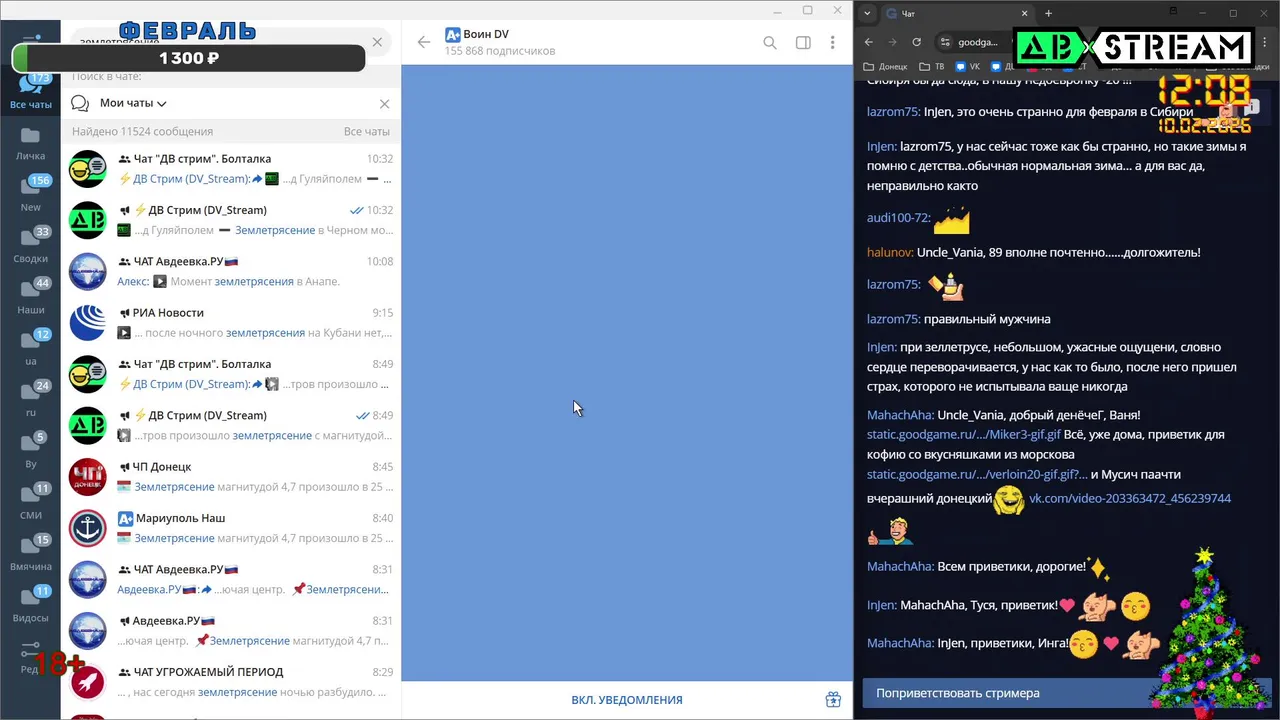Viewport: 1280px width, 720px height.
Task: Clear the Telegram search field with X
Action: coord(377,42)
